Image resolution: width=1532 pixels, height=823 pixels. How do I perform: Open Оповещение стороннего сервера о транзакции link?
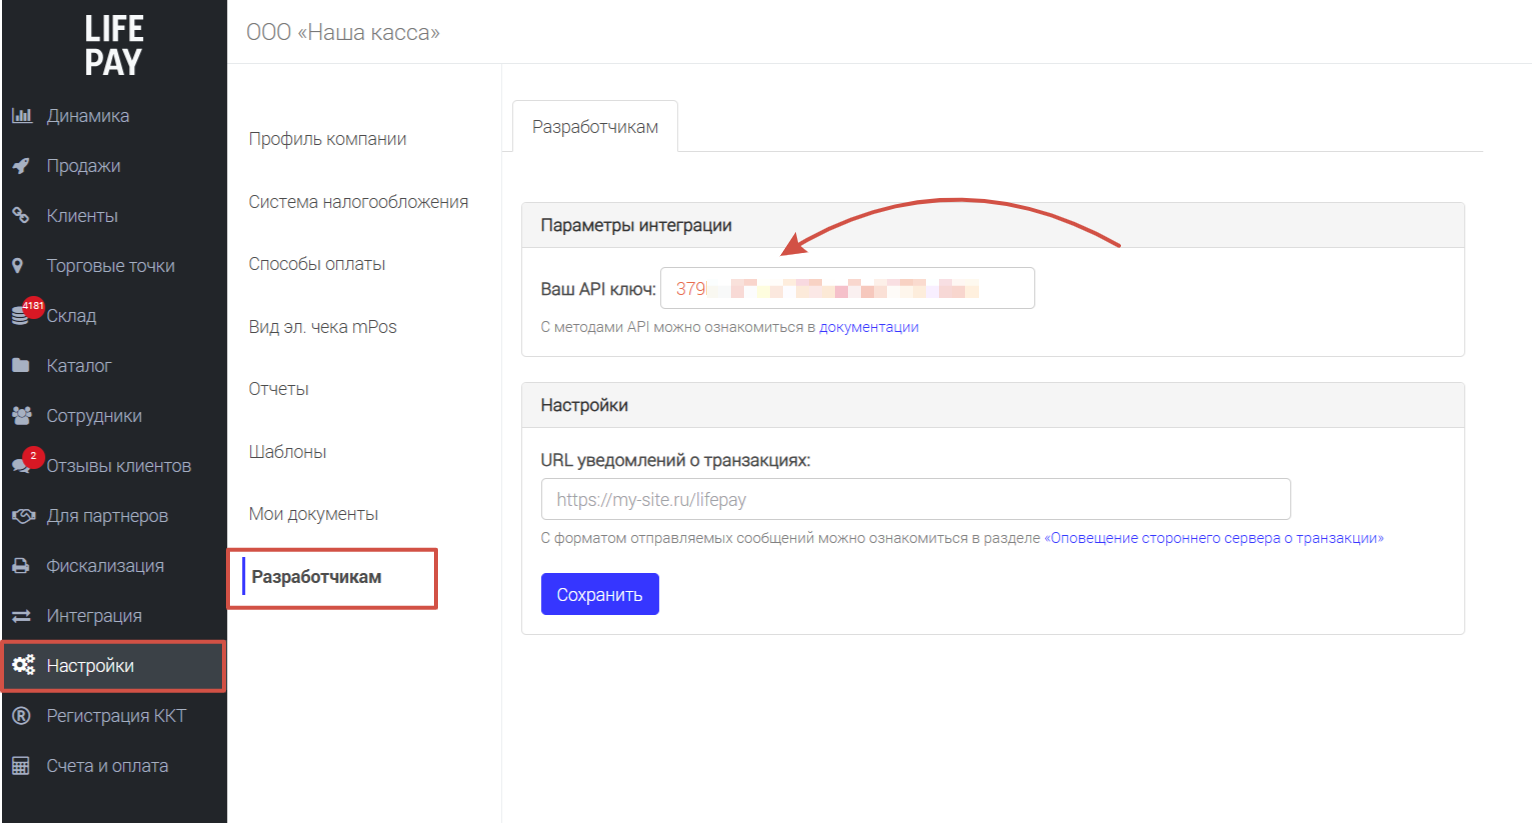[x=1214, y=538]
